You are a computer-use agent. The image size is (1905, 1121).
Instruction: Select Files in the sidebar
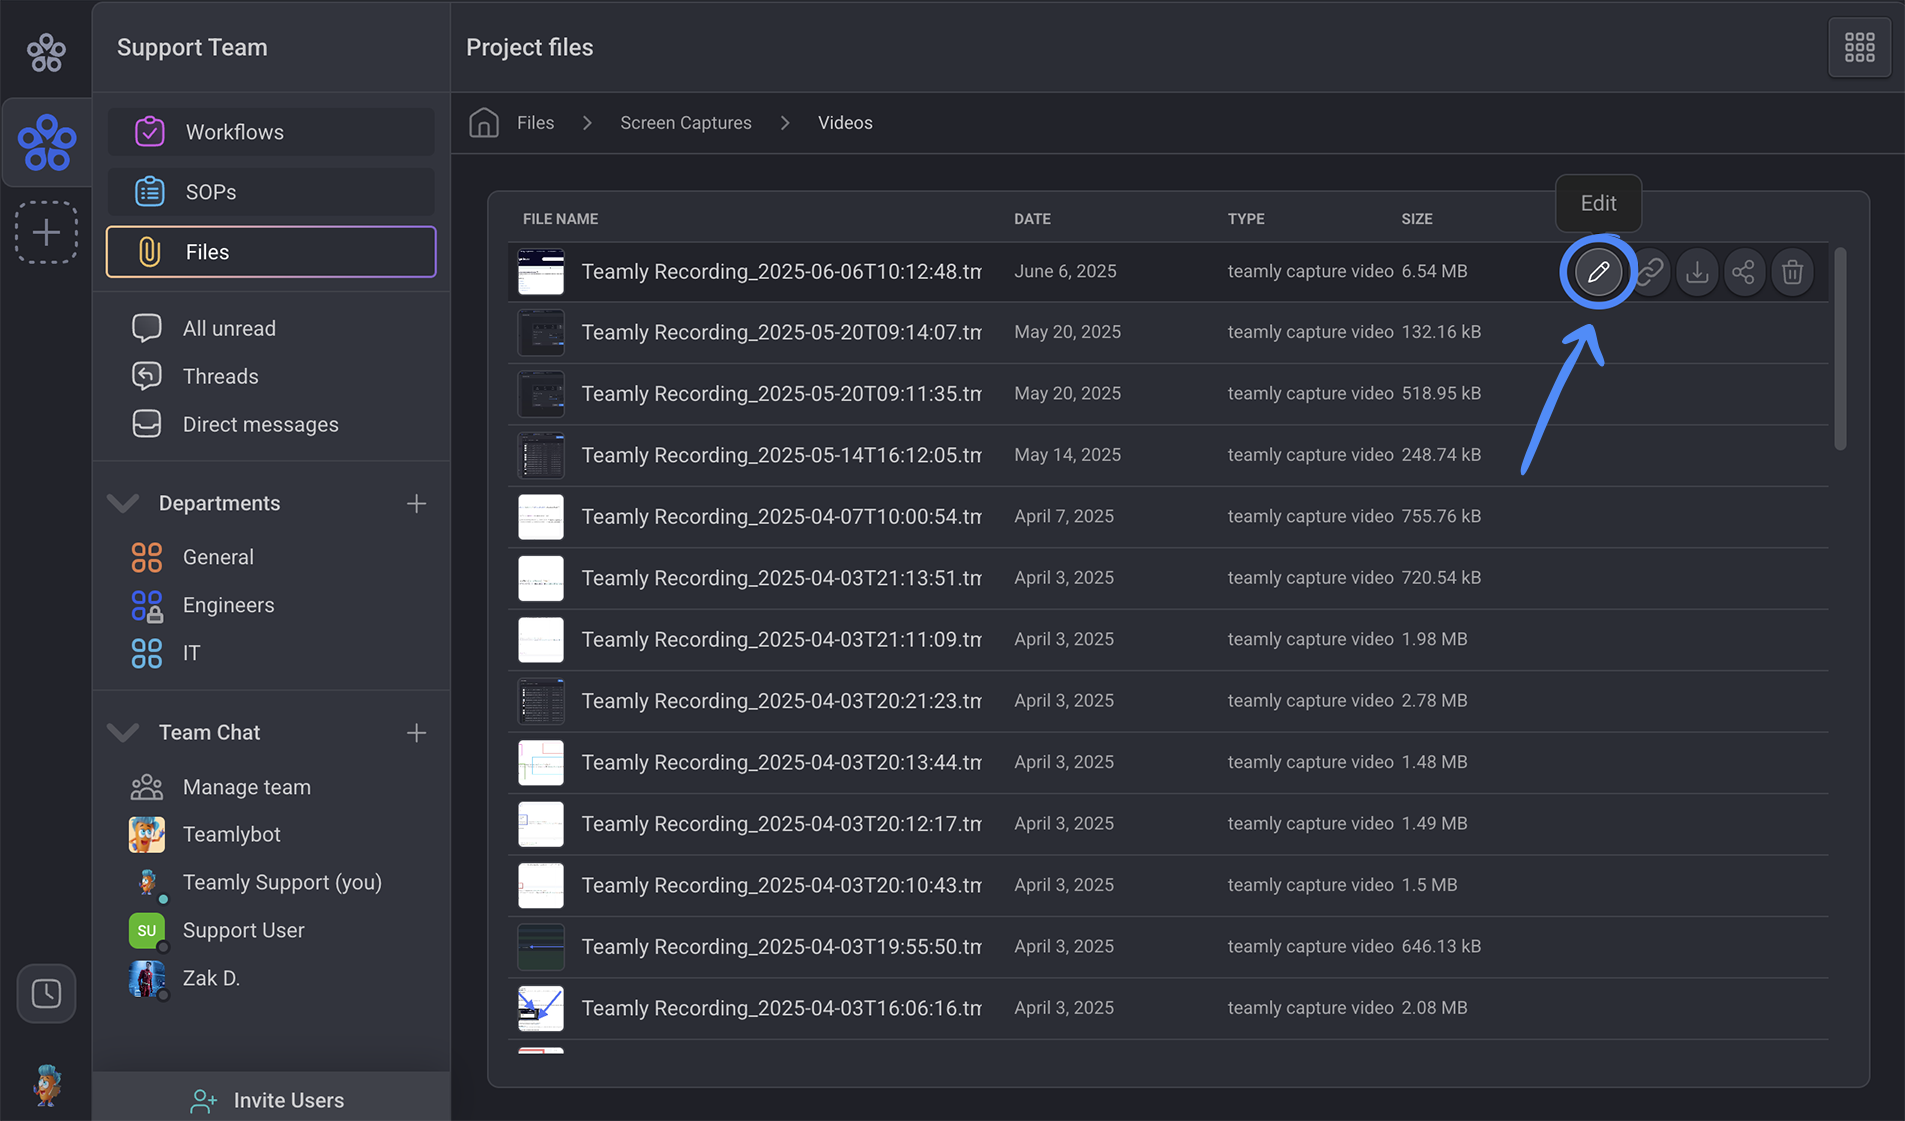pyautogui.click(x=271, y=252)
